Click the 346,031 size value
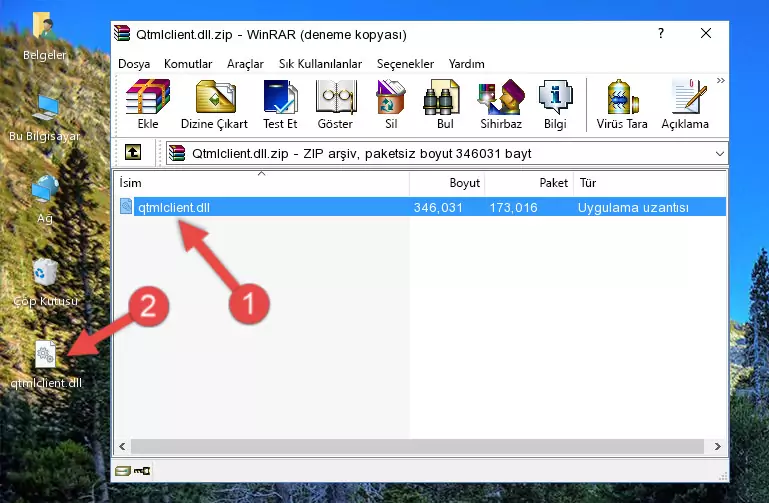 (x=438, y=207)
